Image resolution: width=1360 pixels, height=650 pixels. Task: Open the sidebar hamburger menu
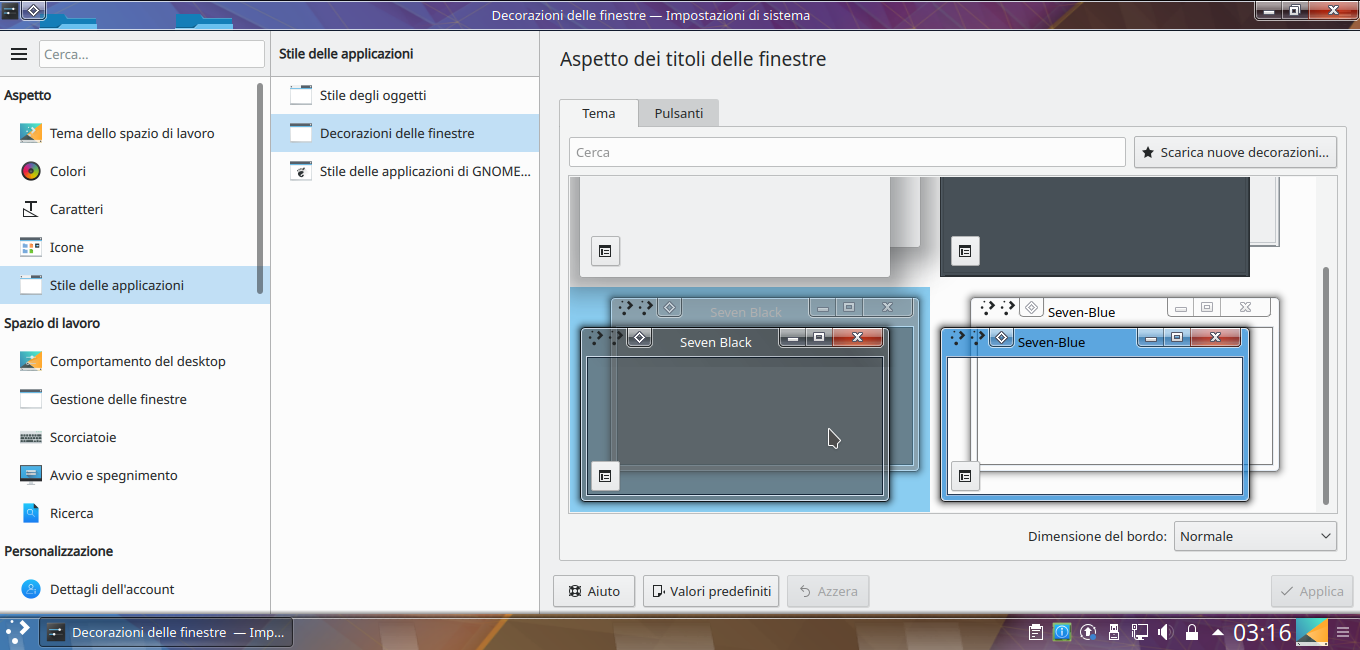coord(18,54)
